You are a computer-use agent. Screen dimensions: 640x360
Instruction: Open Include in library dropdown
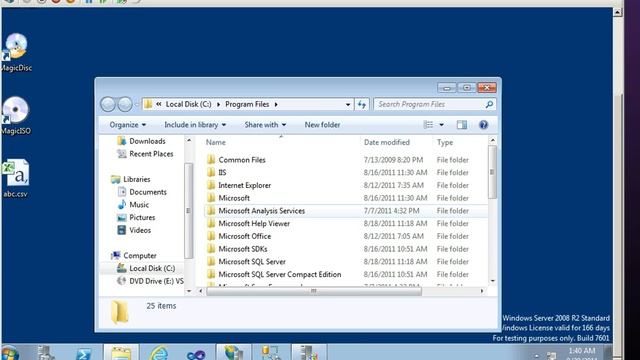pyautogui.click(x=195, y=125)
